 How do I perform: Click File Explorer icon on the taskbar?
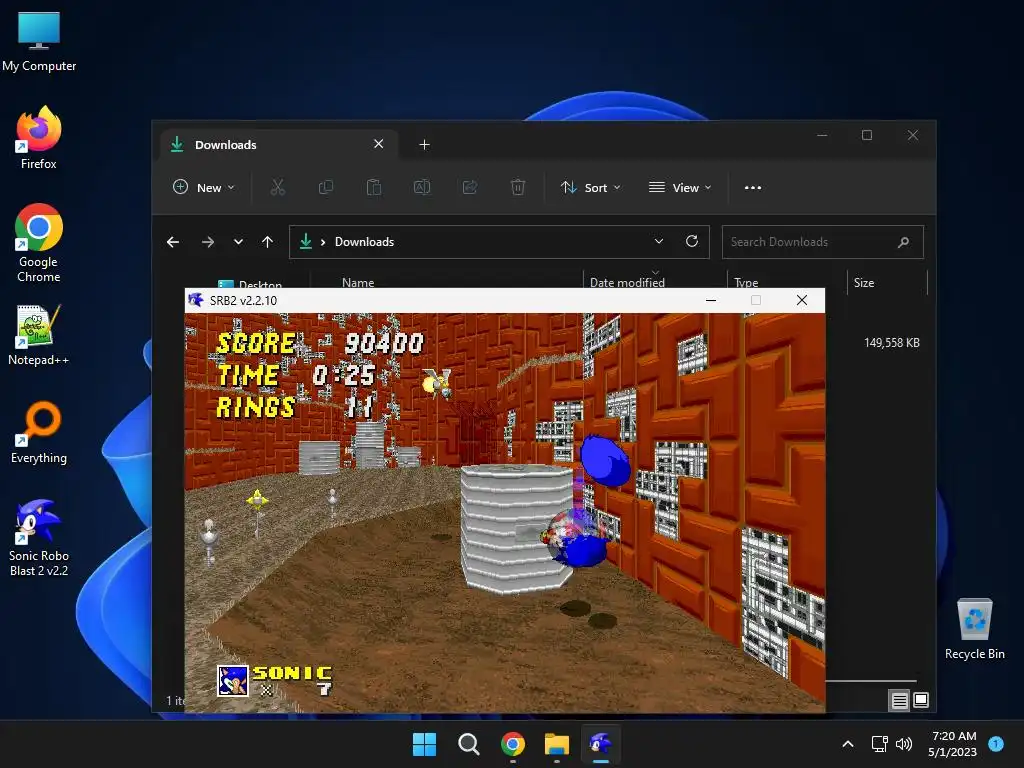pos(557,744)
